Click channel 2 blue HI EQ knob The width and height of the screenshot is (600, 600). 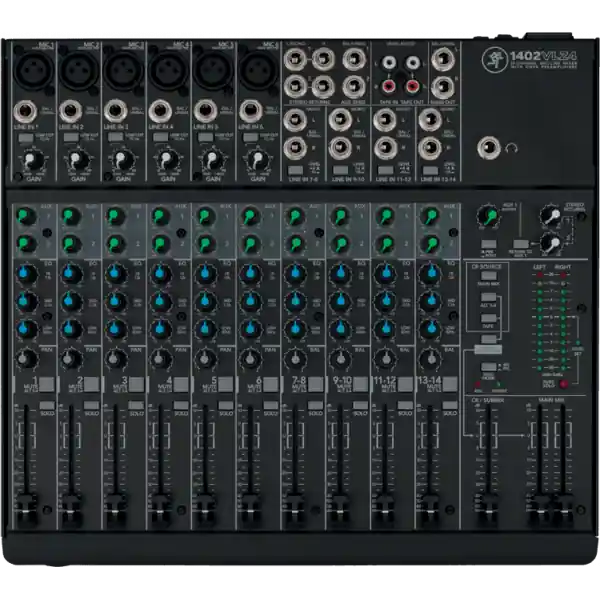click(71, 274)
